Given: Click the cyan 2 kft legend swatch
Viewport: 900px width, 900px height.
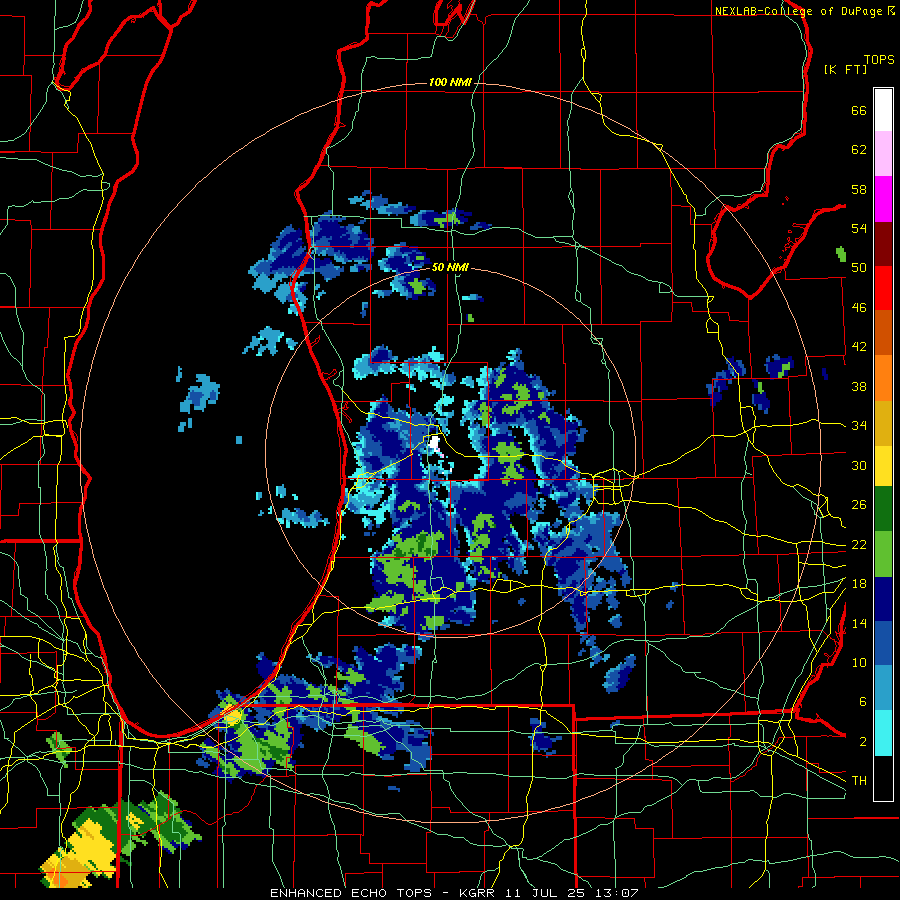Looking at the screenshot, I should 883,732.
